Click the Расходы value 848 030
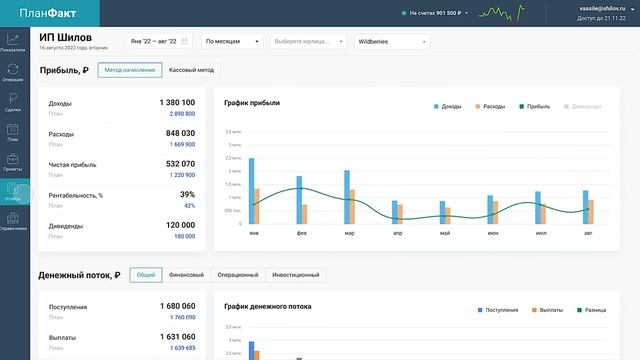Viewport: 640px width, 360px height. (180, 133)
